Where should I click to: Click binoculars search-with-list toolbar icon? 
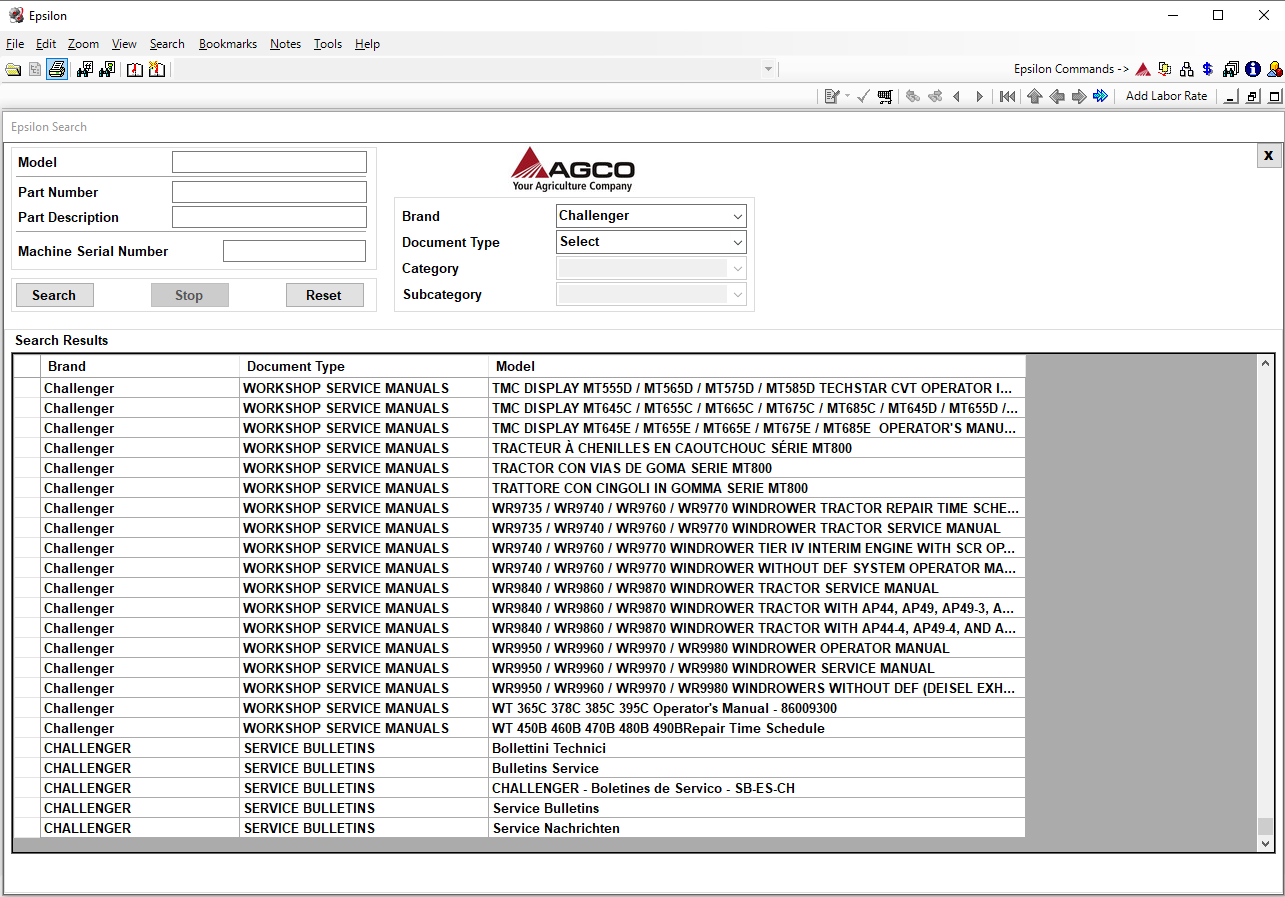tap(107, 69)
